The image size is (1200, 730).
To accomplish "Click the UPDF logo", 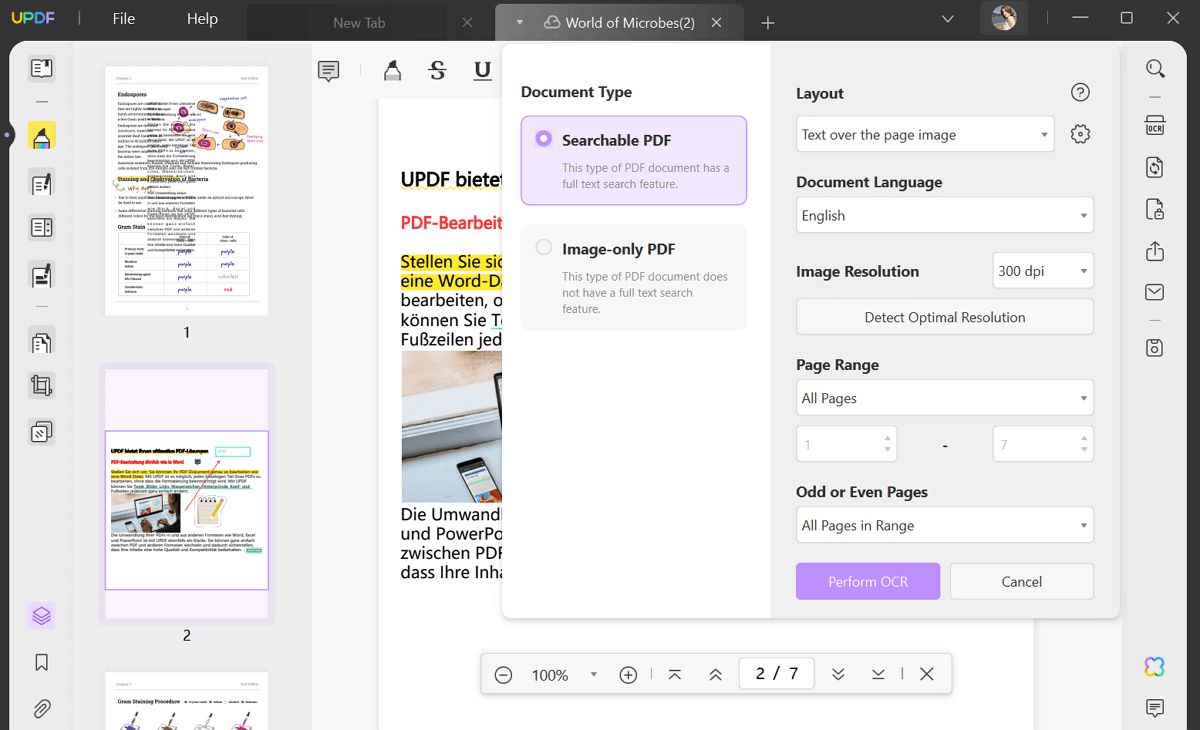I will click(35, 19).
